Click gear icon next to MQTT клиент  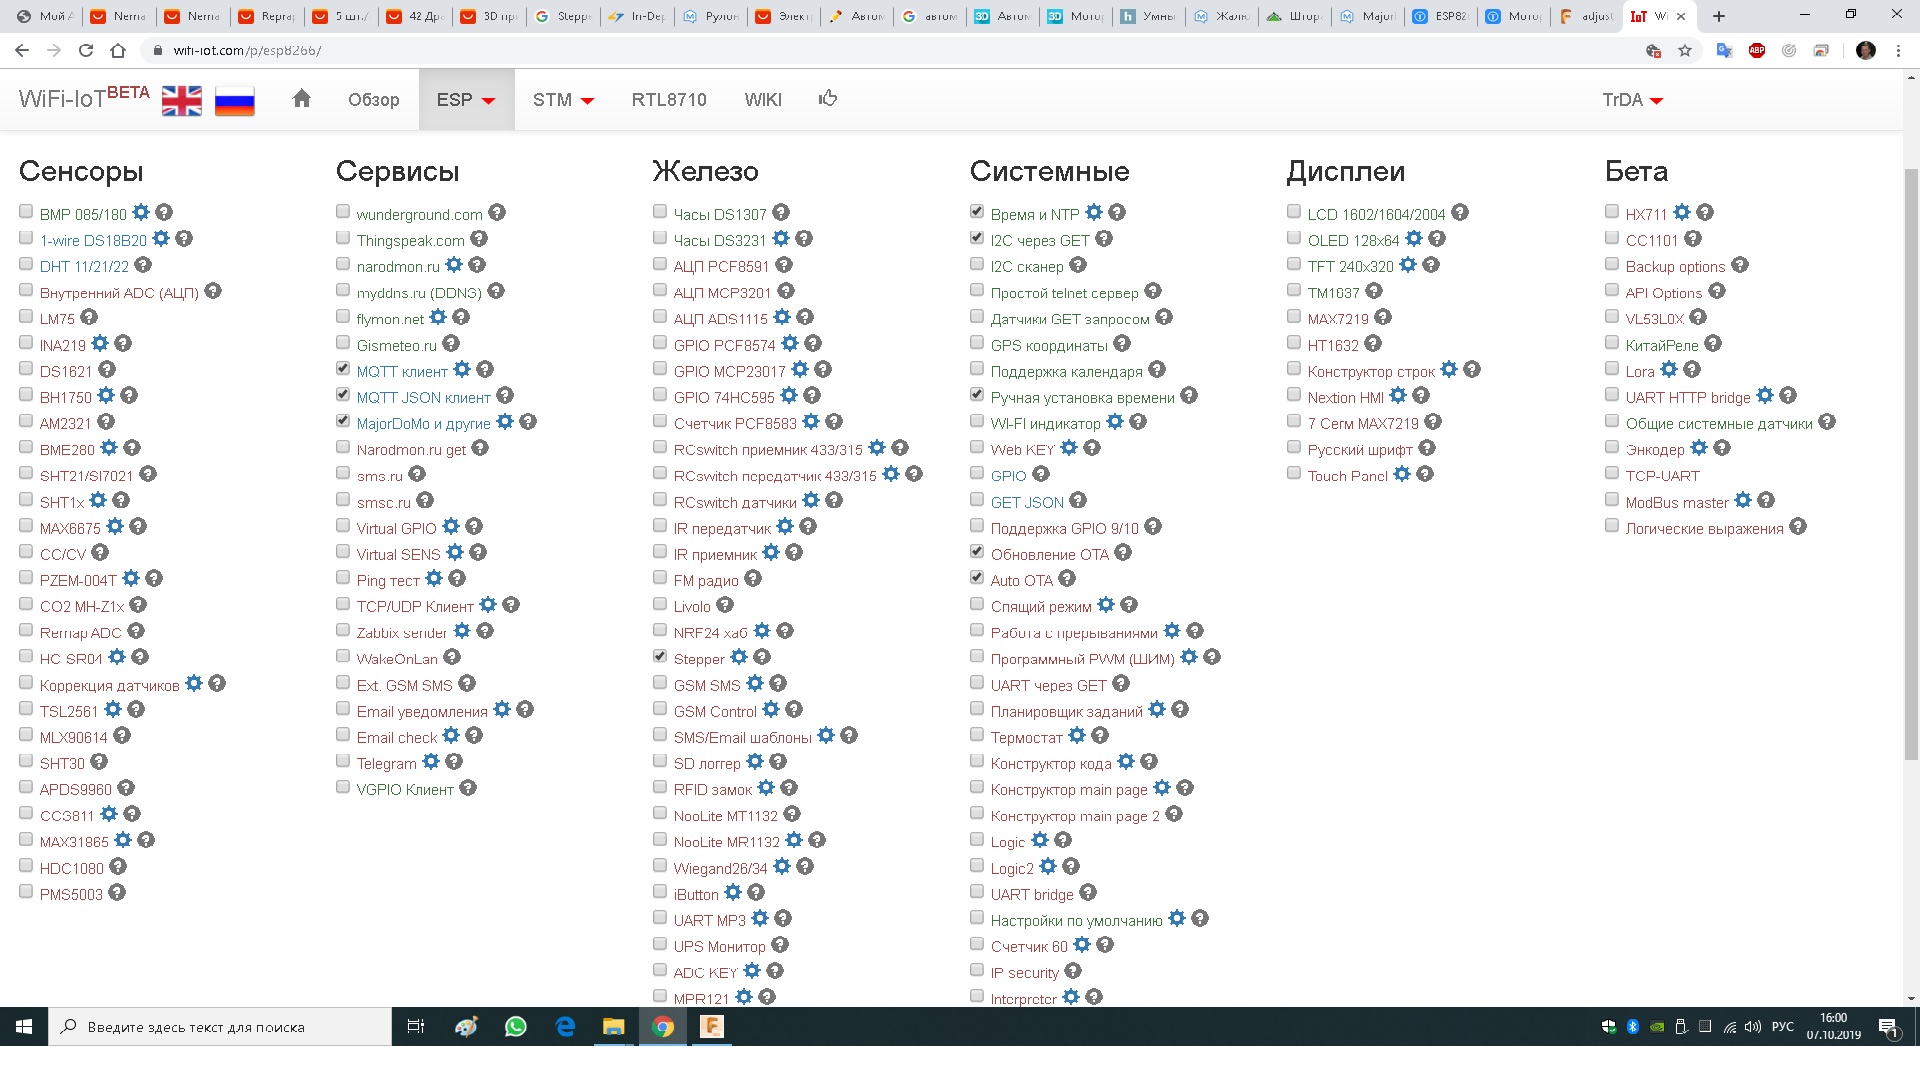462,370
